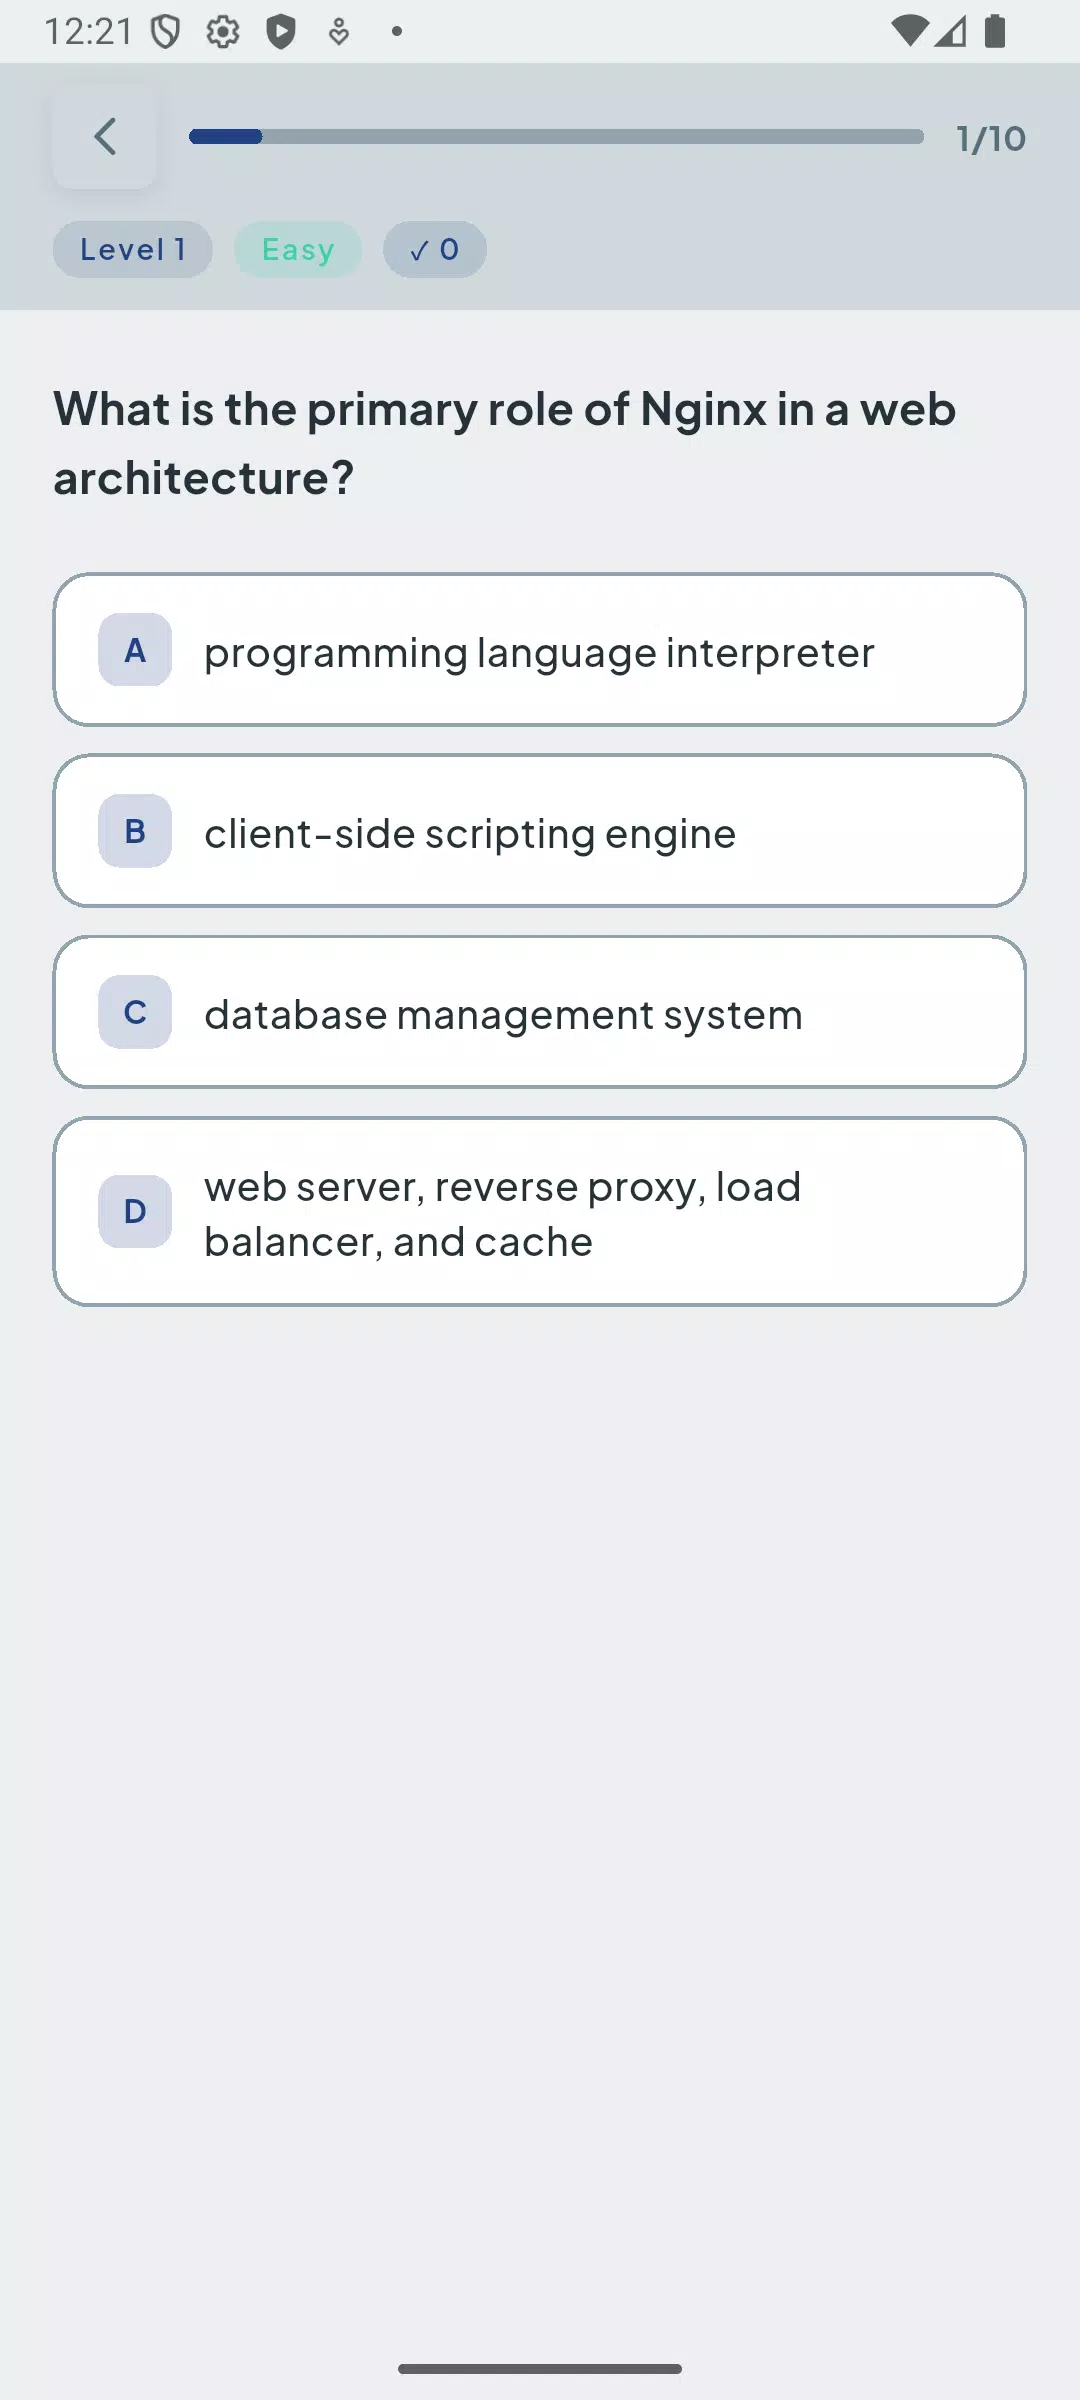
Task: Tap the Easy difficulty chip
Action: point(298,249)
